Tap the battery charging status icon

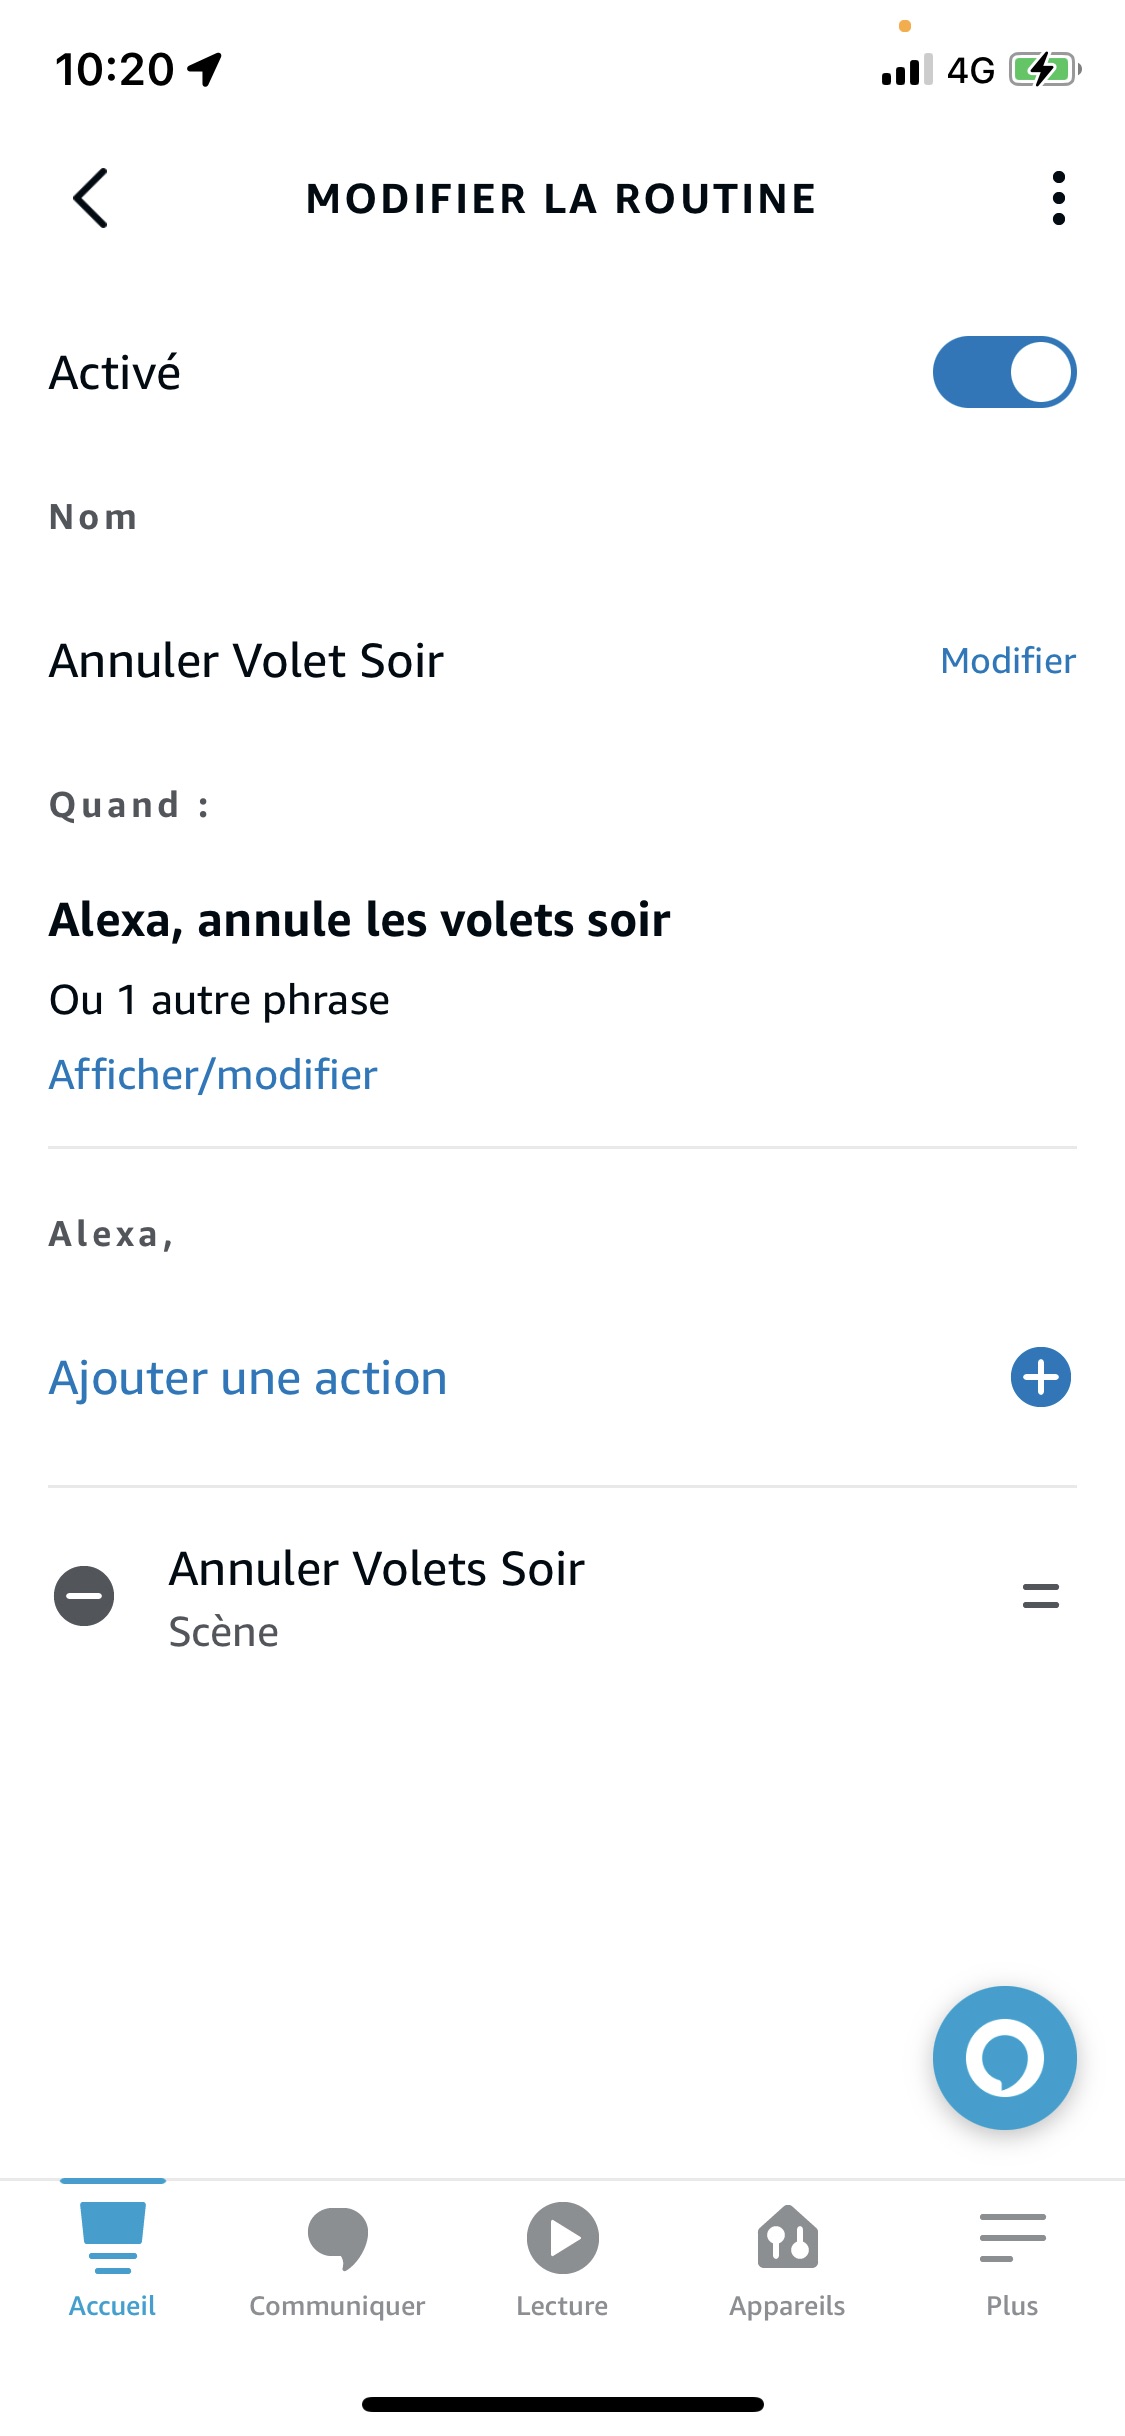pyautogui.click(x=1044, y=70)
